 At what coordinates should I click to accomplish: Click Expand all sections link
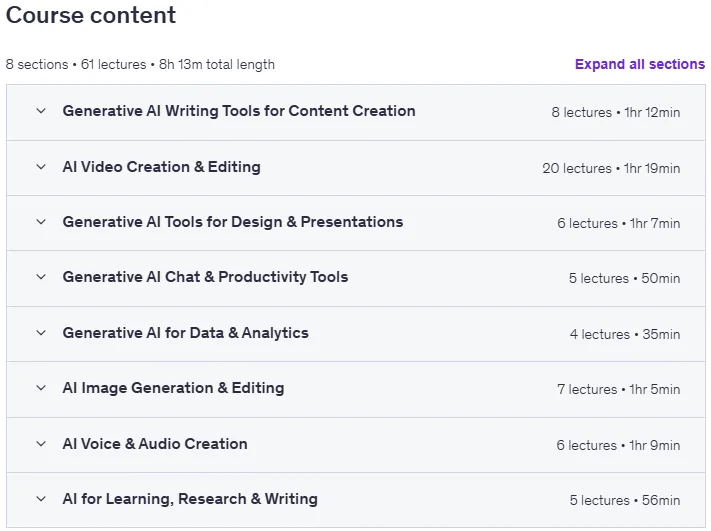click(x=640, y=64)
